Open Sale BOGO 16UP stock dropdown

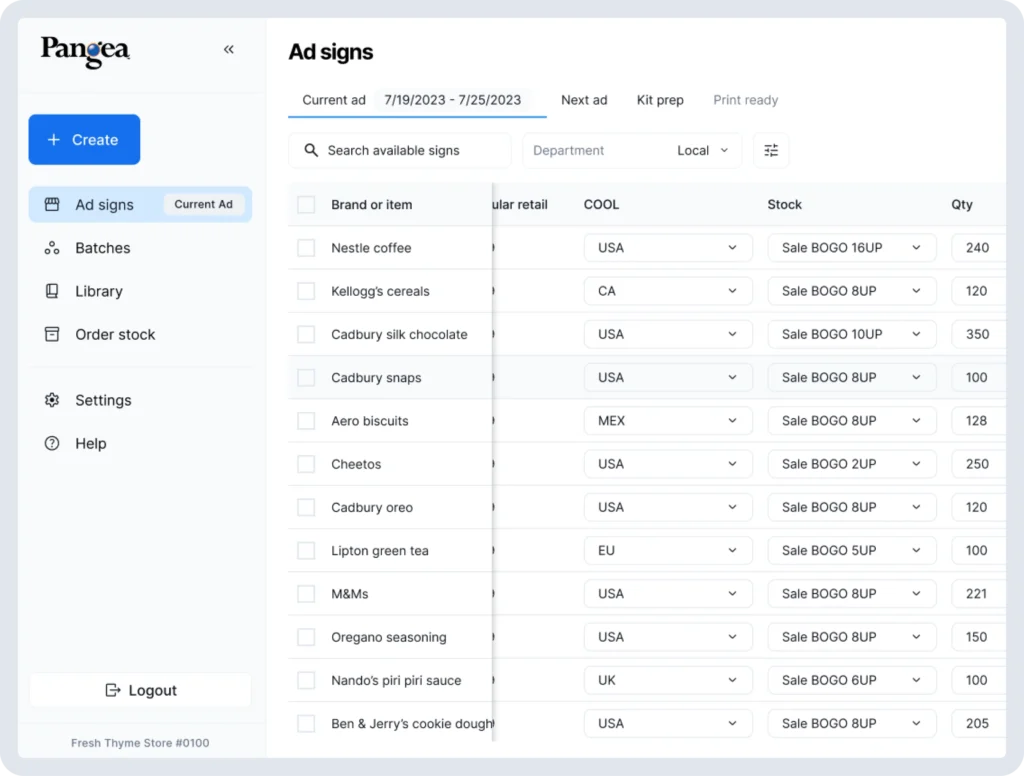pos(852,248)
